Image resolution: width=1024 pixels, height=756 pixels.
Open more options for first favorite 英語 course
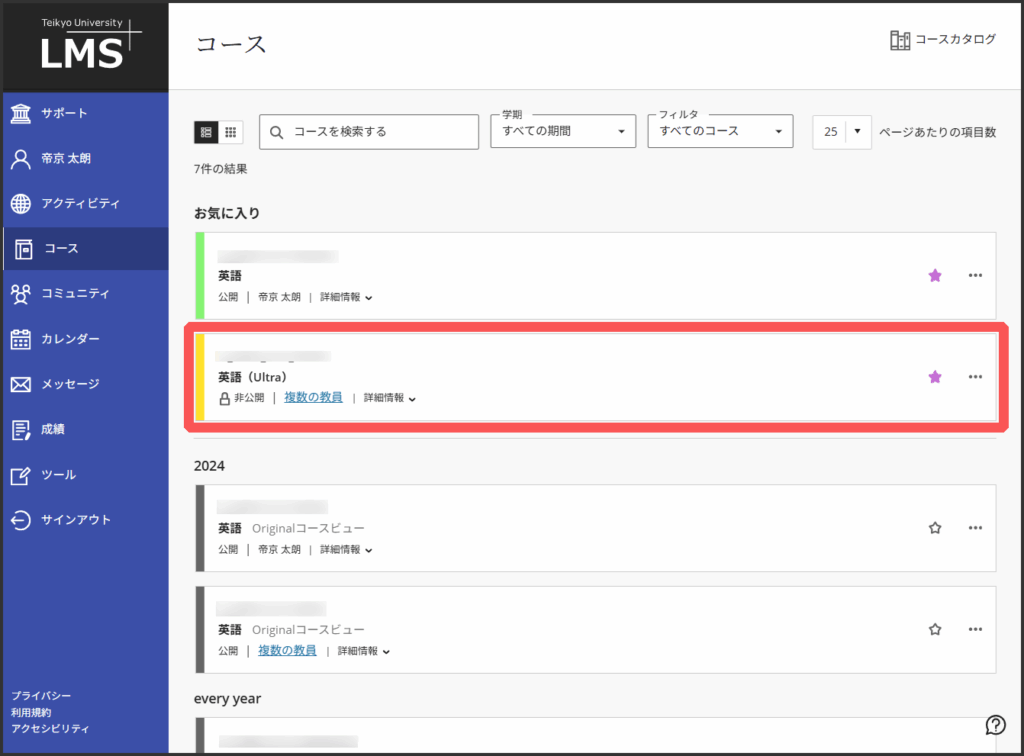click(975, 276)
